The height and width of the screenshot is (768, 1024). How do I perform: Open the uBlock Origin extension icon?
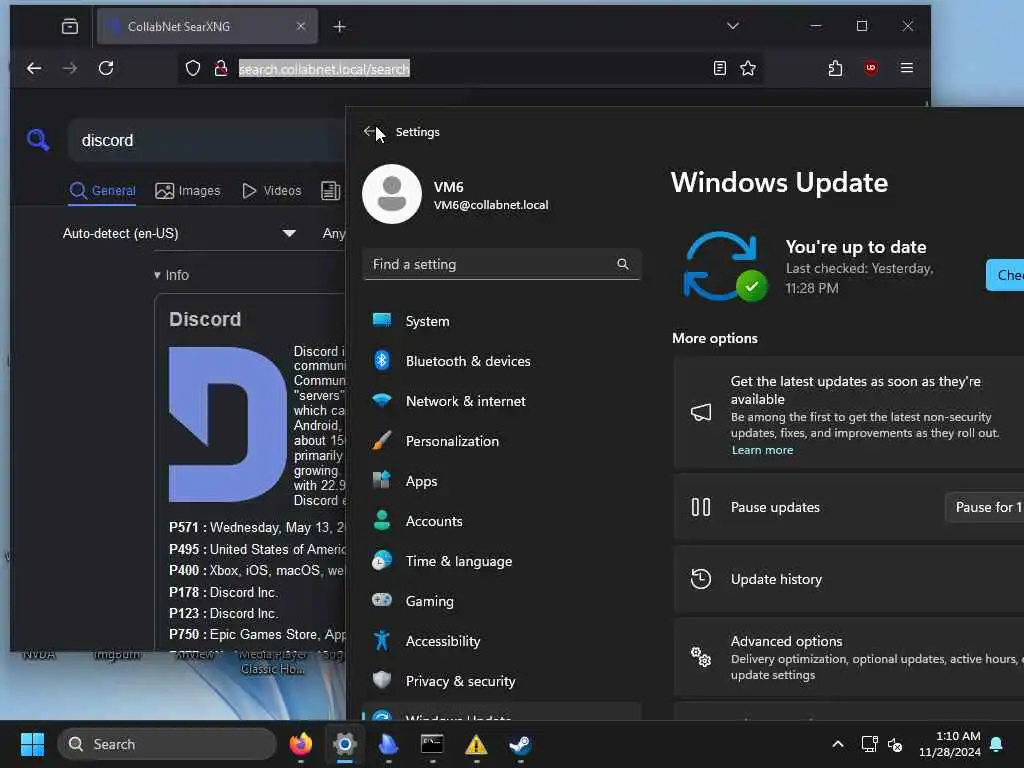(871, 68)
